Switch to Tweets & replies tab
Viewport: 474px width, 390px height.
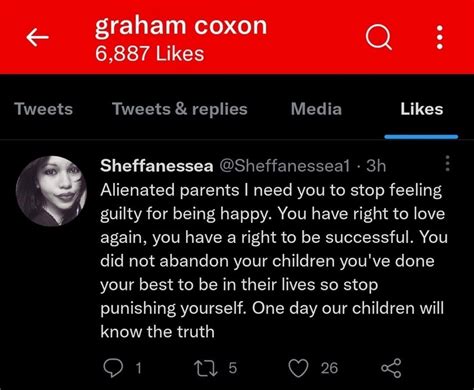click(180, 109)
